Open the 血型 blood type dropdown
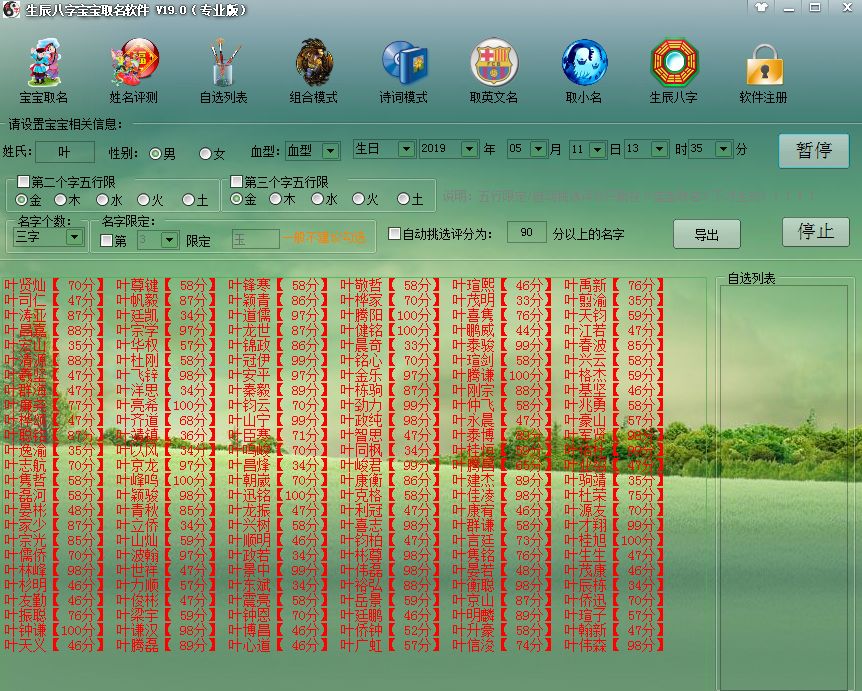The width and height of the screenshot is (862, 691). pos(330,151)
